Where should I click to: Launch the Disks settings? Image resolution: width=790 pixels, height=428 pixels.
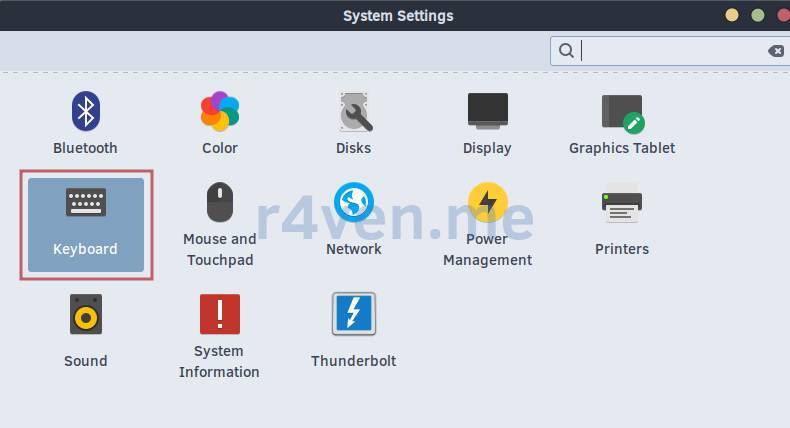(353, 122)
